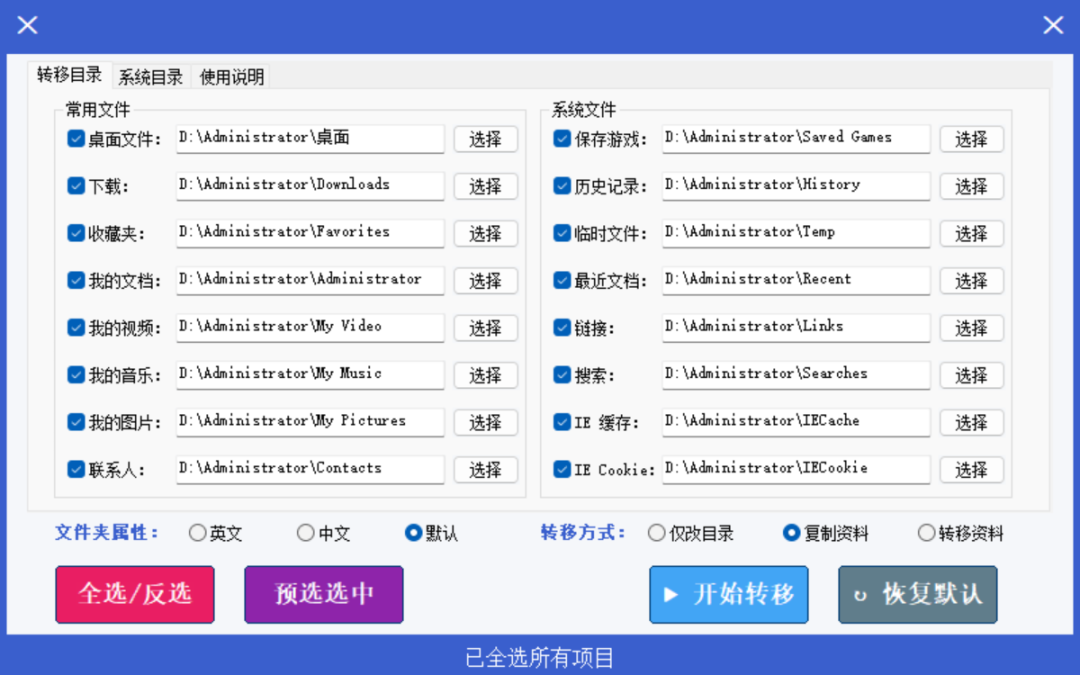1080x675 pixels.
Task: Toggle the IE Cookie checkbox
Action: point(562,469)
